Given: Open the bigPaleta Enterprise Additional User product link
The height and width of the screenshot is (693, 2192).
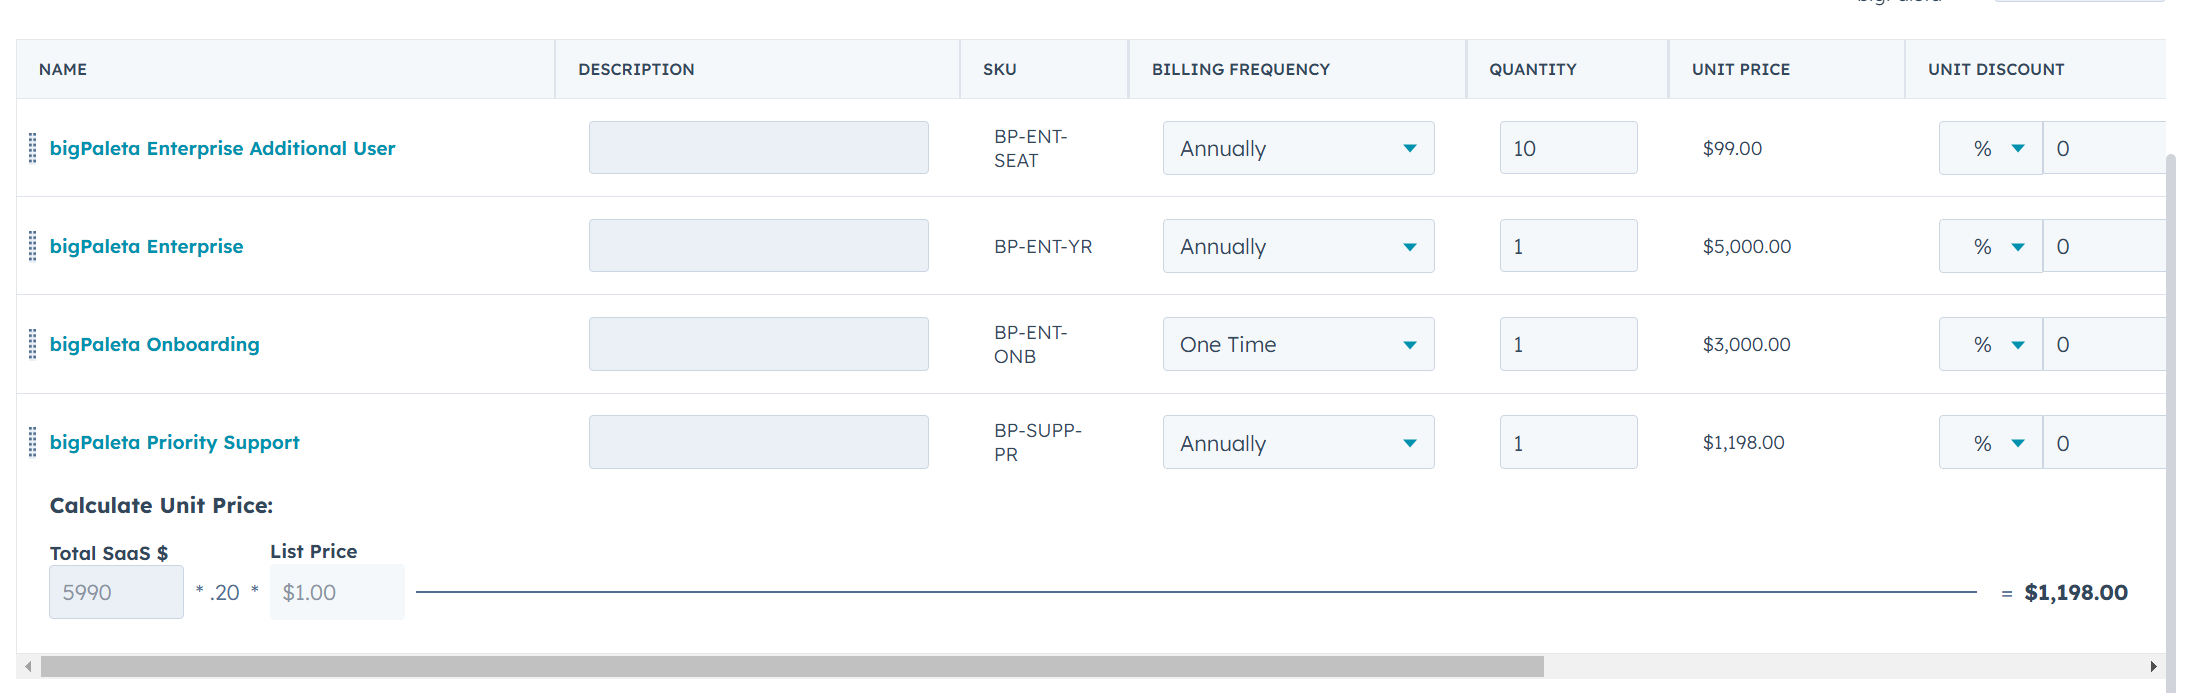Looking at the screenshot, I should [x=223, y=147].
